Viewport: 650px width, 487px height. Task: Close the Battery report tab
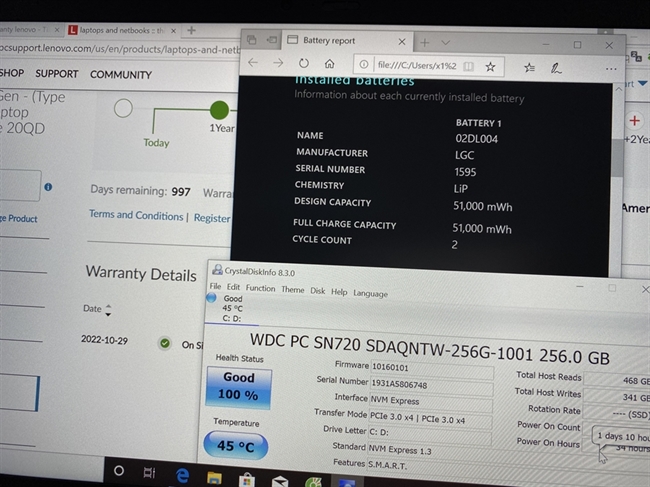click(402, 41)
